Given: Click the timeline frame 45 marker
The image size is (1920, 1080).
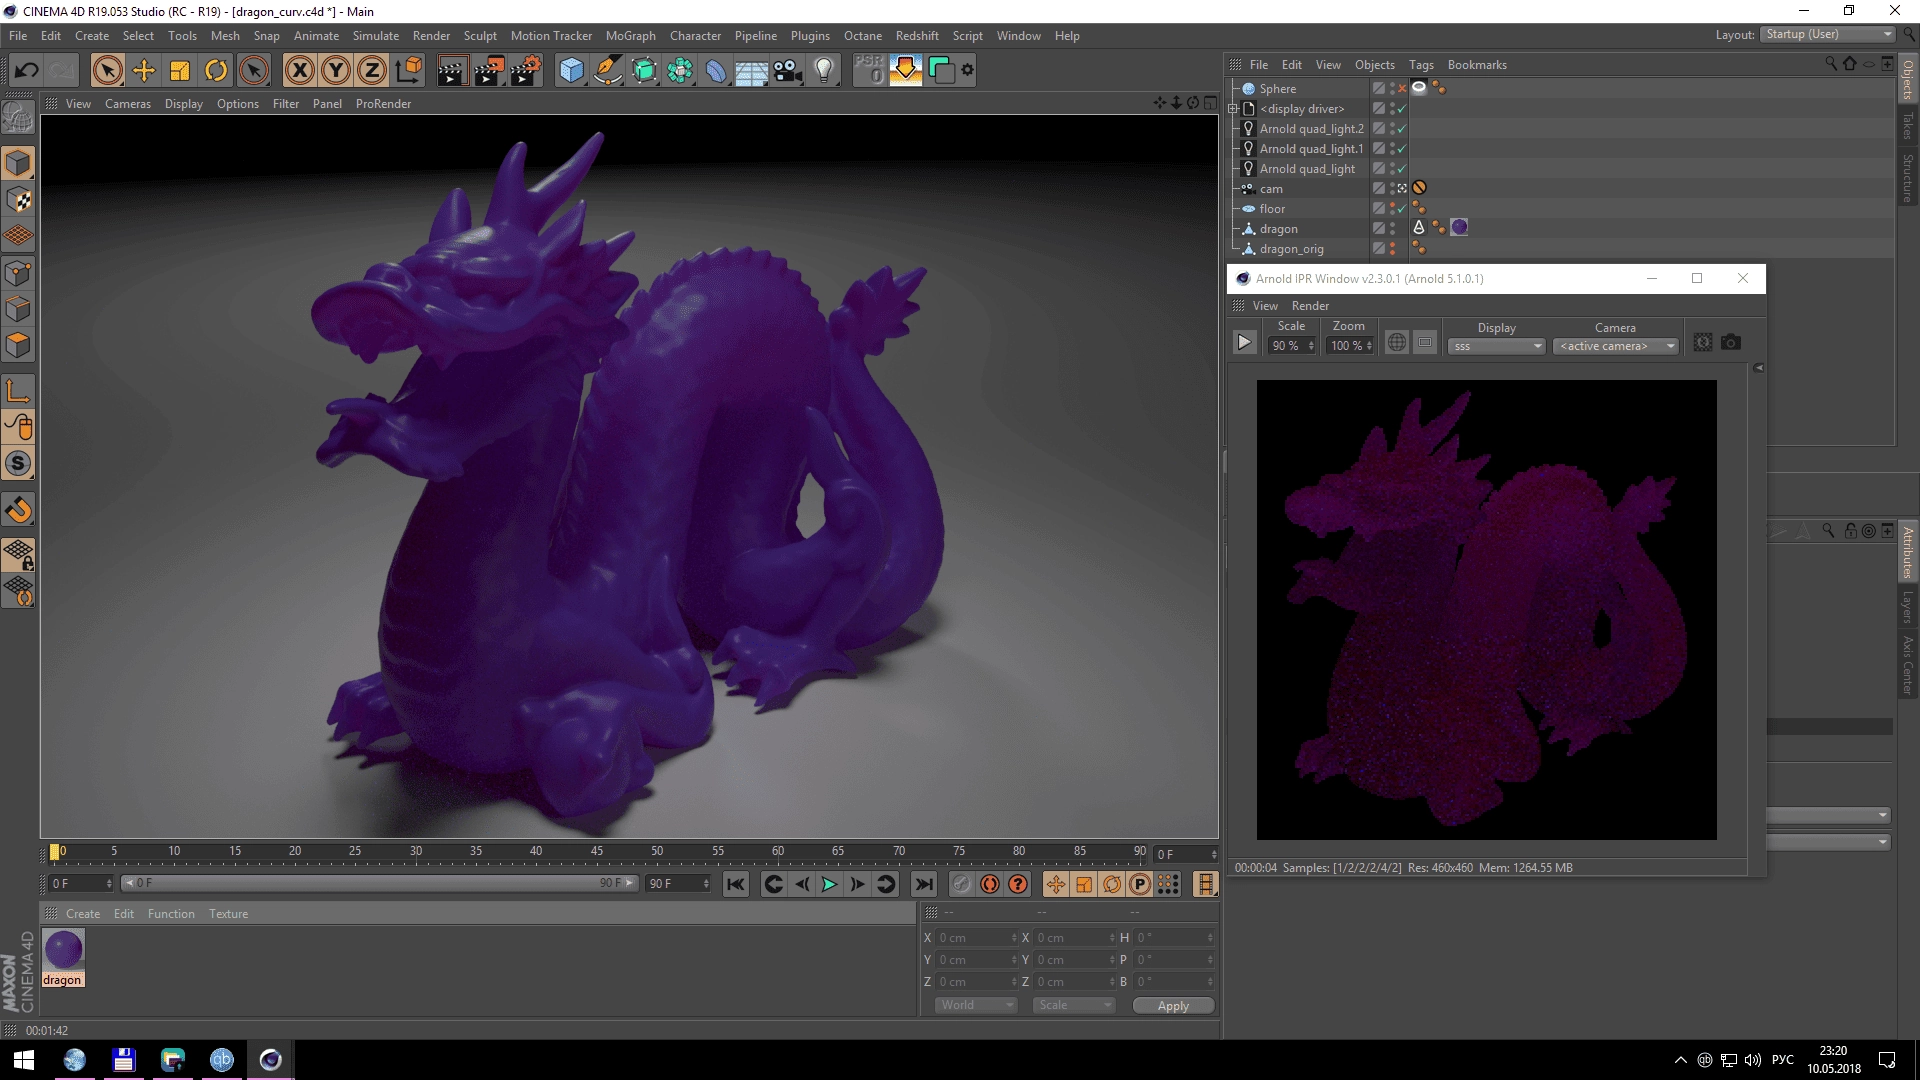Looking at the screenshot, I should [597, 852].
